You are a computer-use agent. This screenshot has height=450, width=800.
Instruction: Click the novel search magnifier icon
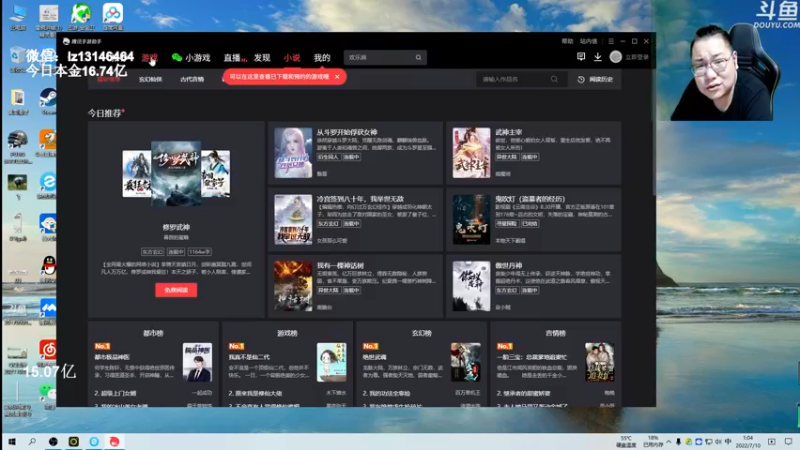tap(555, 79)
